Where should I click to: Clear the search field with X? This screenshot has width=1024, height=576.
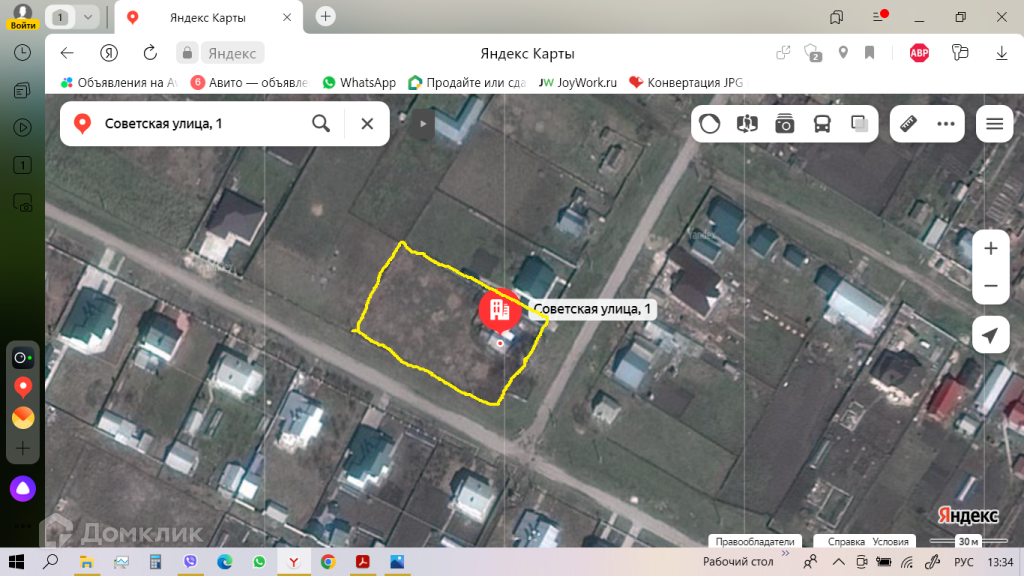click(x=367, y=123)
